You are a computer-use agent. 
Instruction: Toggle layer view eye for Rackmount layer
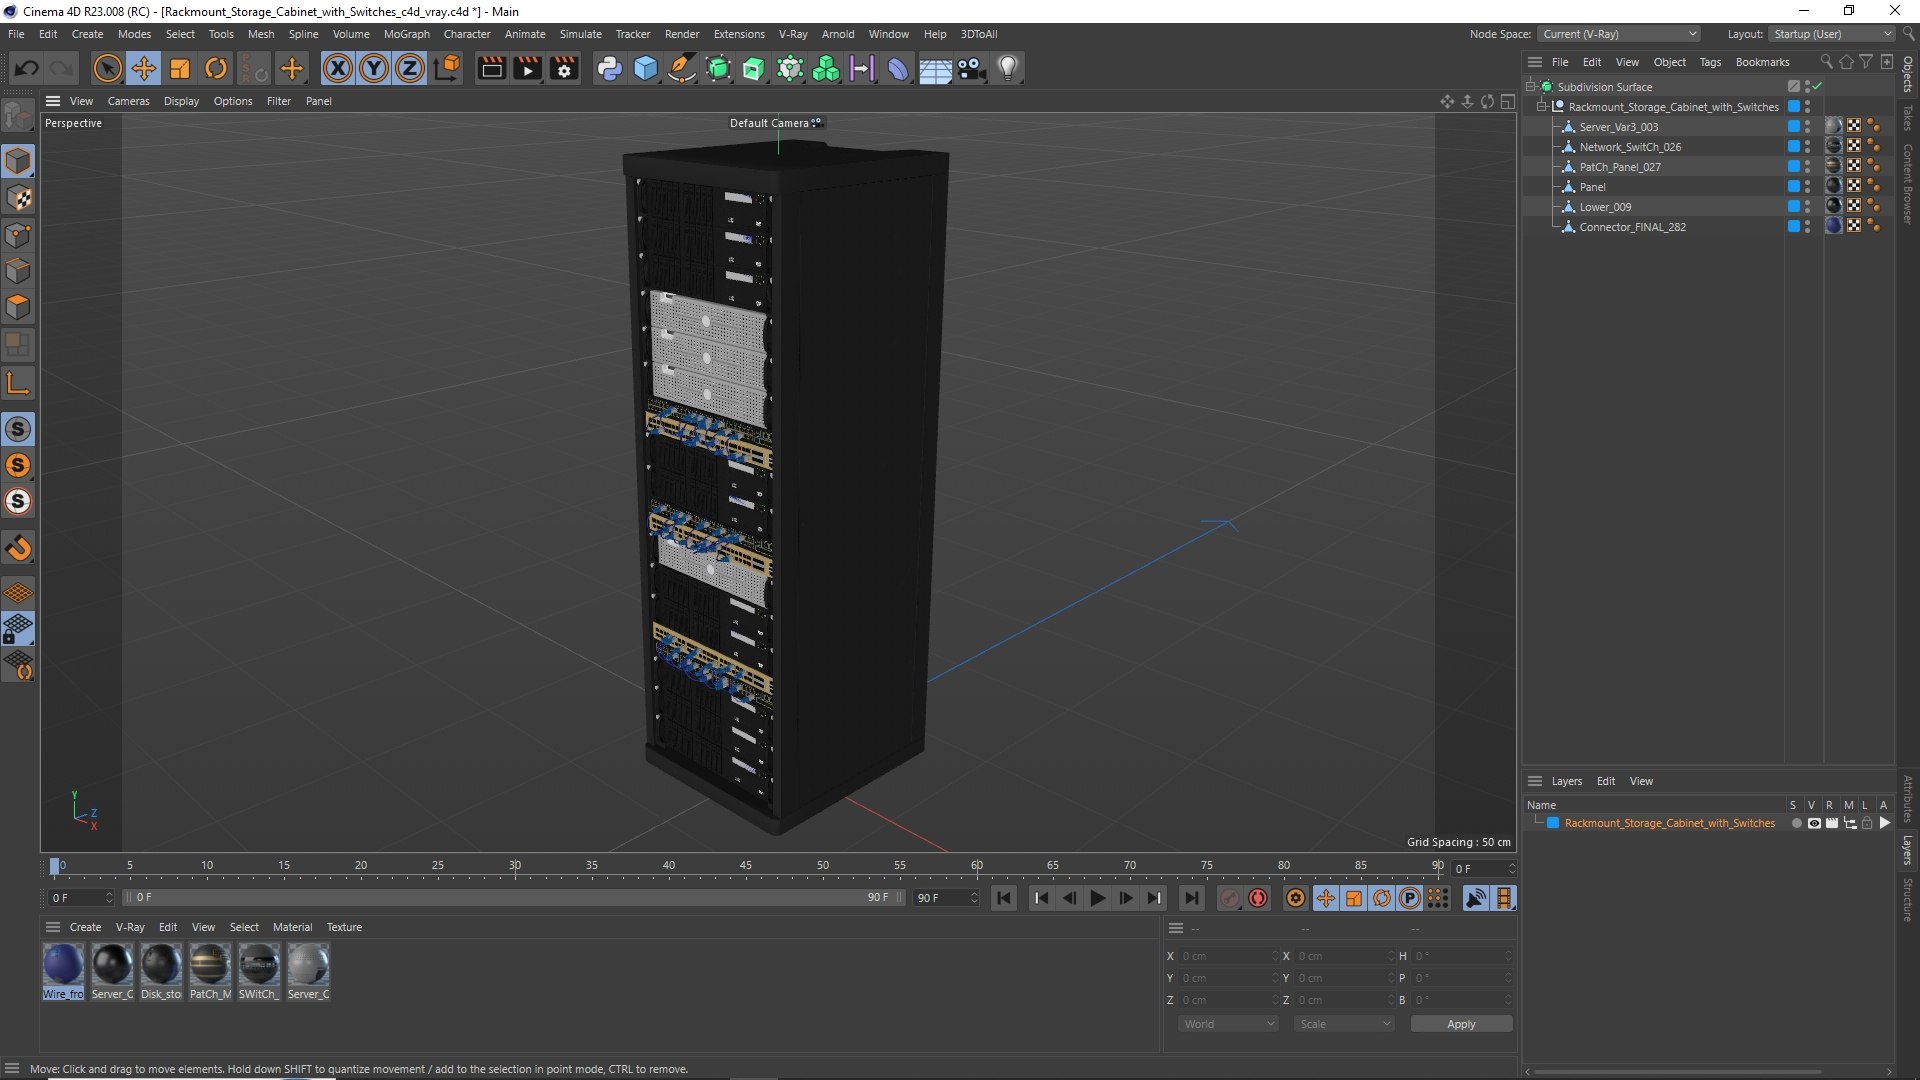pyautogui.click(x=1814, y=823)
